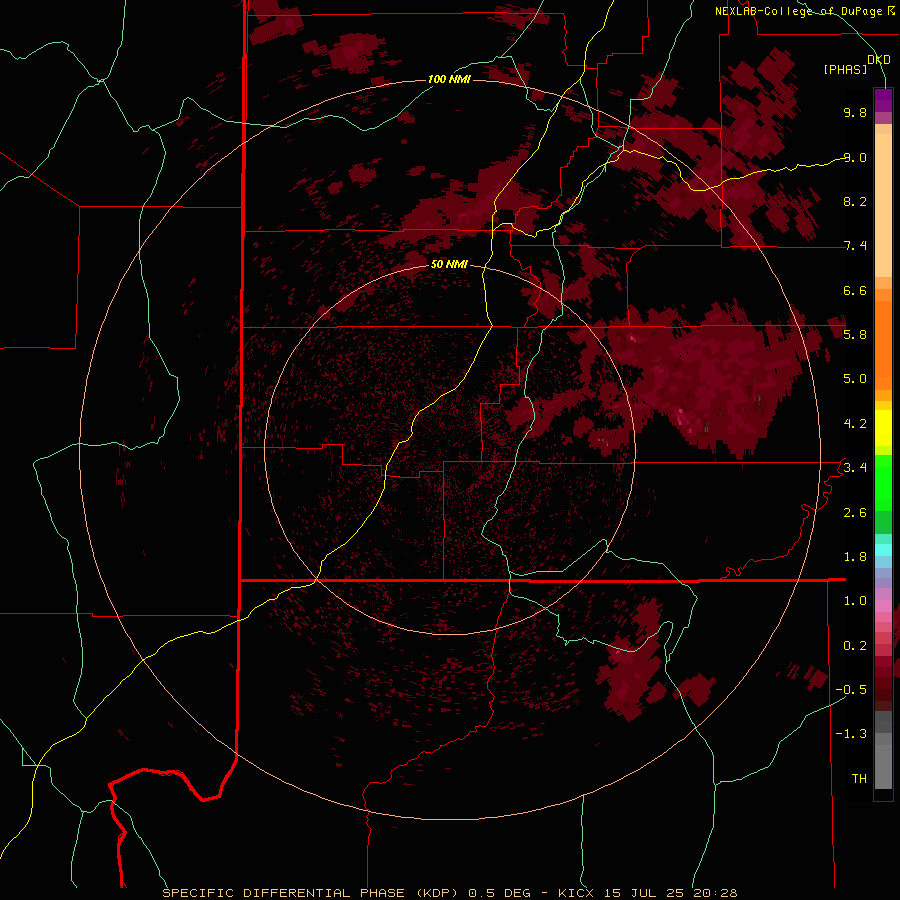This screenshot has height=900, width=900.
Task: Click the 1.0 scale value
Action: pos(855,600)
